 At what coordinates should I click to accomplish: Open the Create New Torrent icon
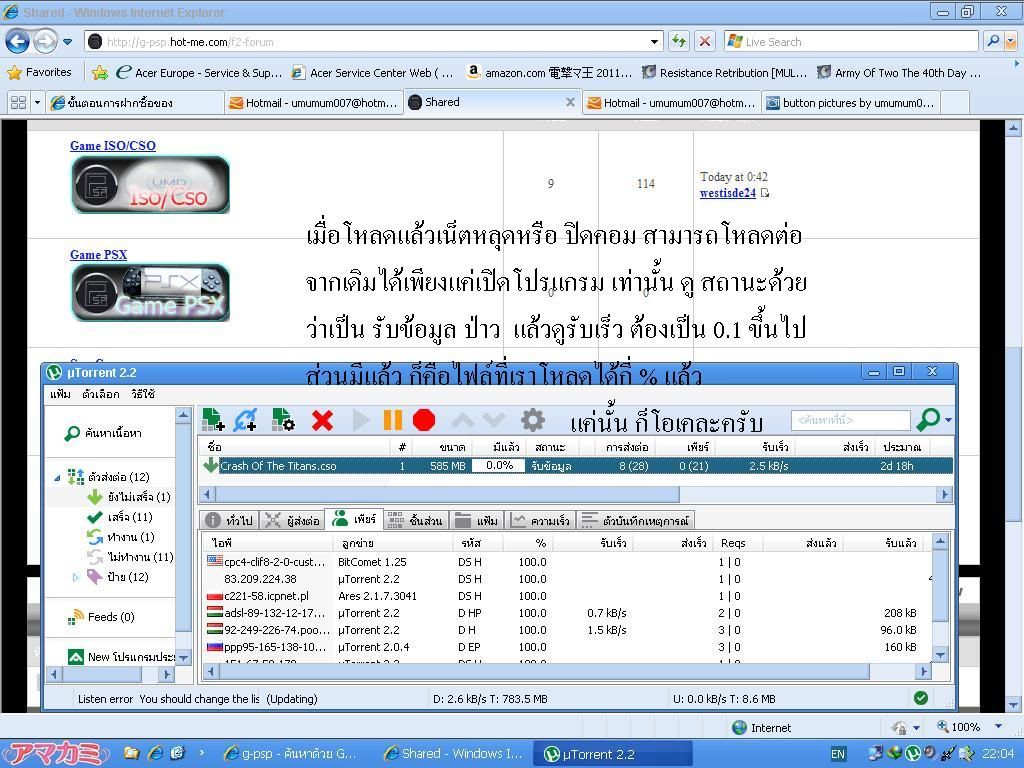tap(283, 420)
